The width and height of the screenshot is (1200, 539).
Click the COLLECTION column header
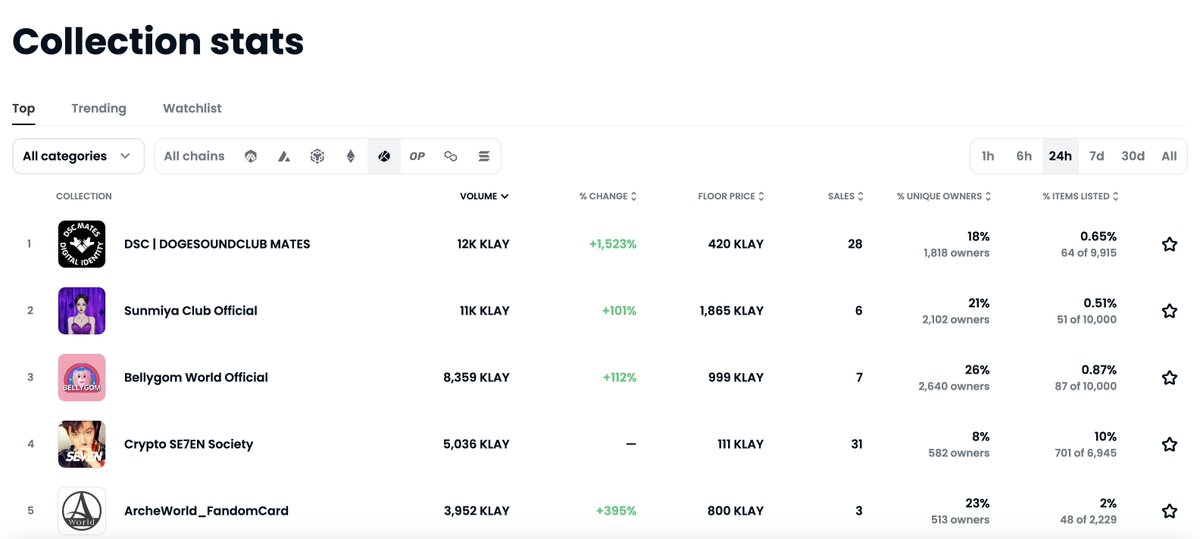click(84, 196)
